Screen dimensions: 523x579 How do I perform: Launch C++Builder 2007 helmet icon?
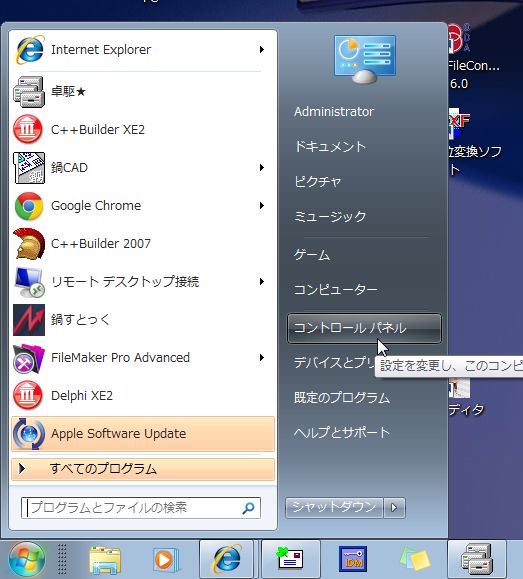(x=29, y=244)
